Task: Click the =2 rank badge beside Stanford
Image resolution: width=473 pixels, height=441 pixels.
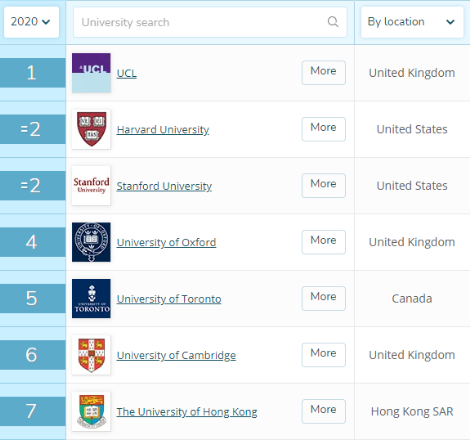Action: tap(32, 186)
